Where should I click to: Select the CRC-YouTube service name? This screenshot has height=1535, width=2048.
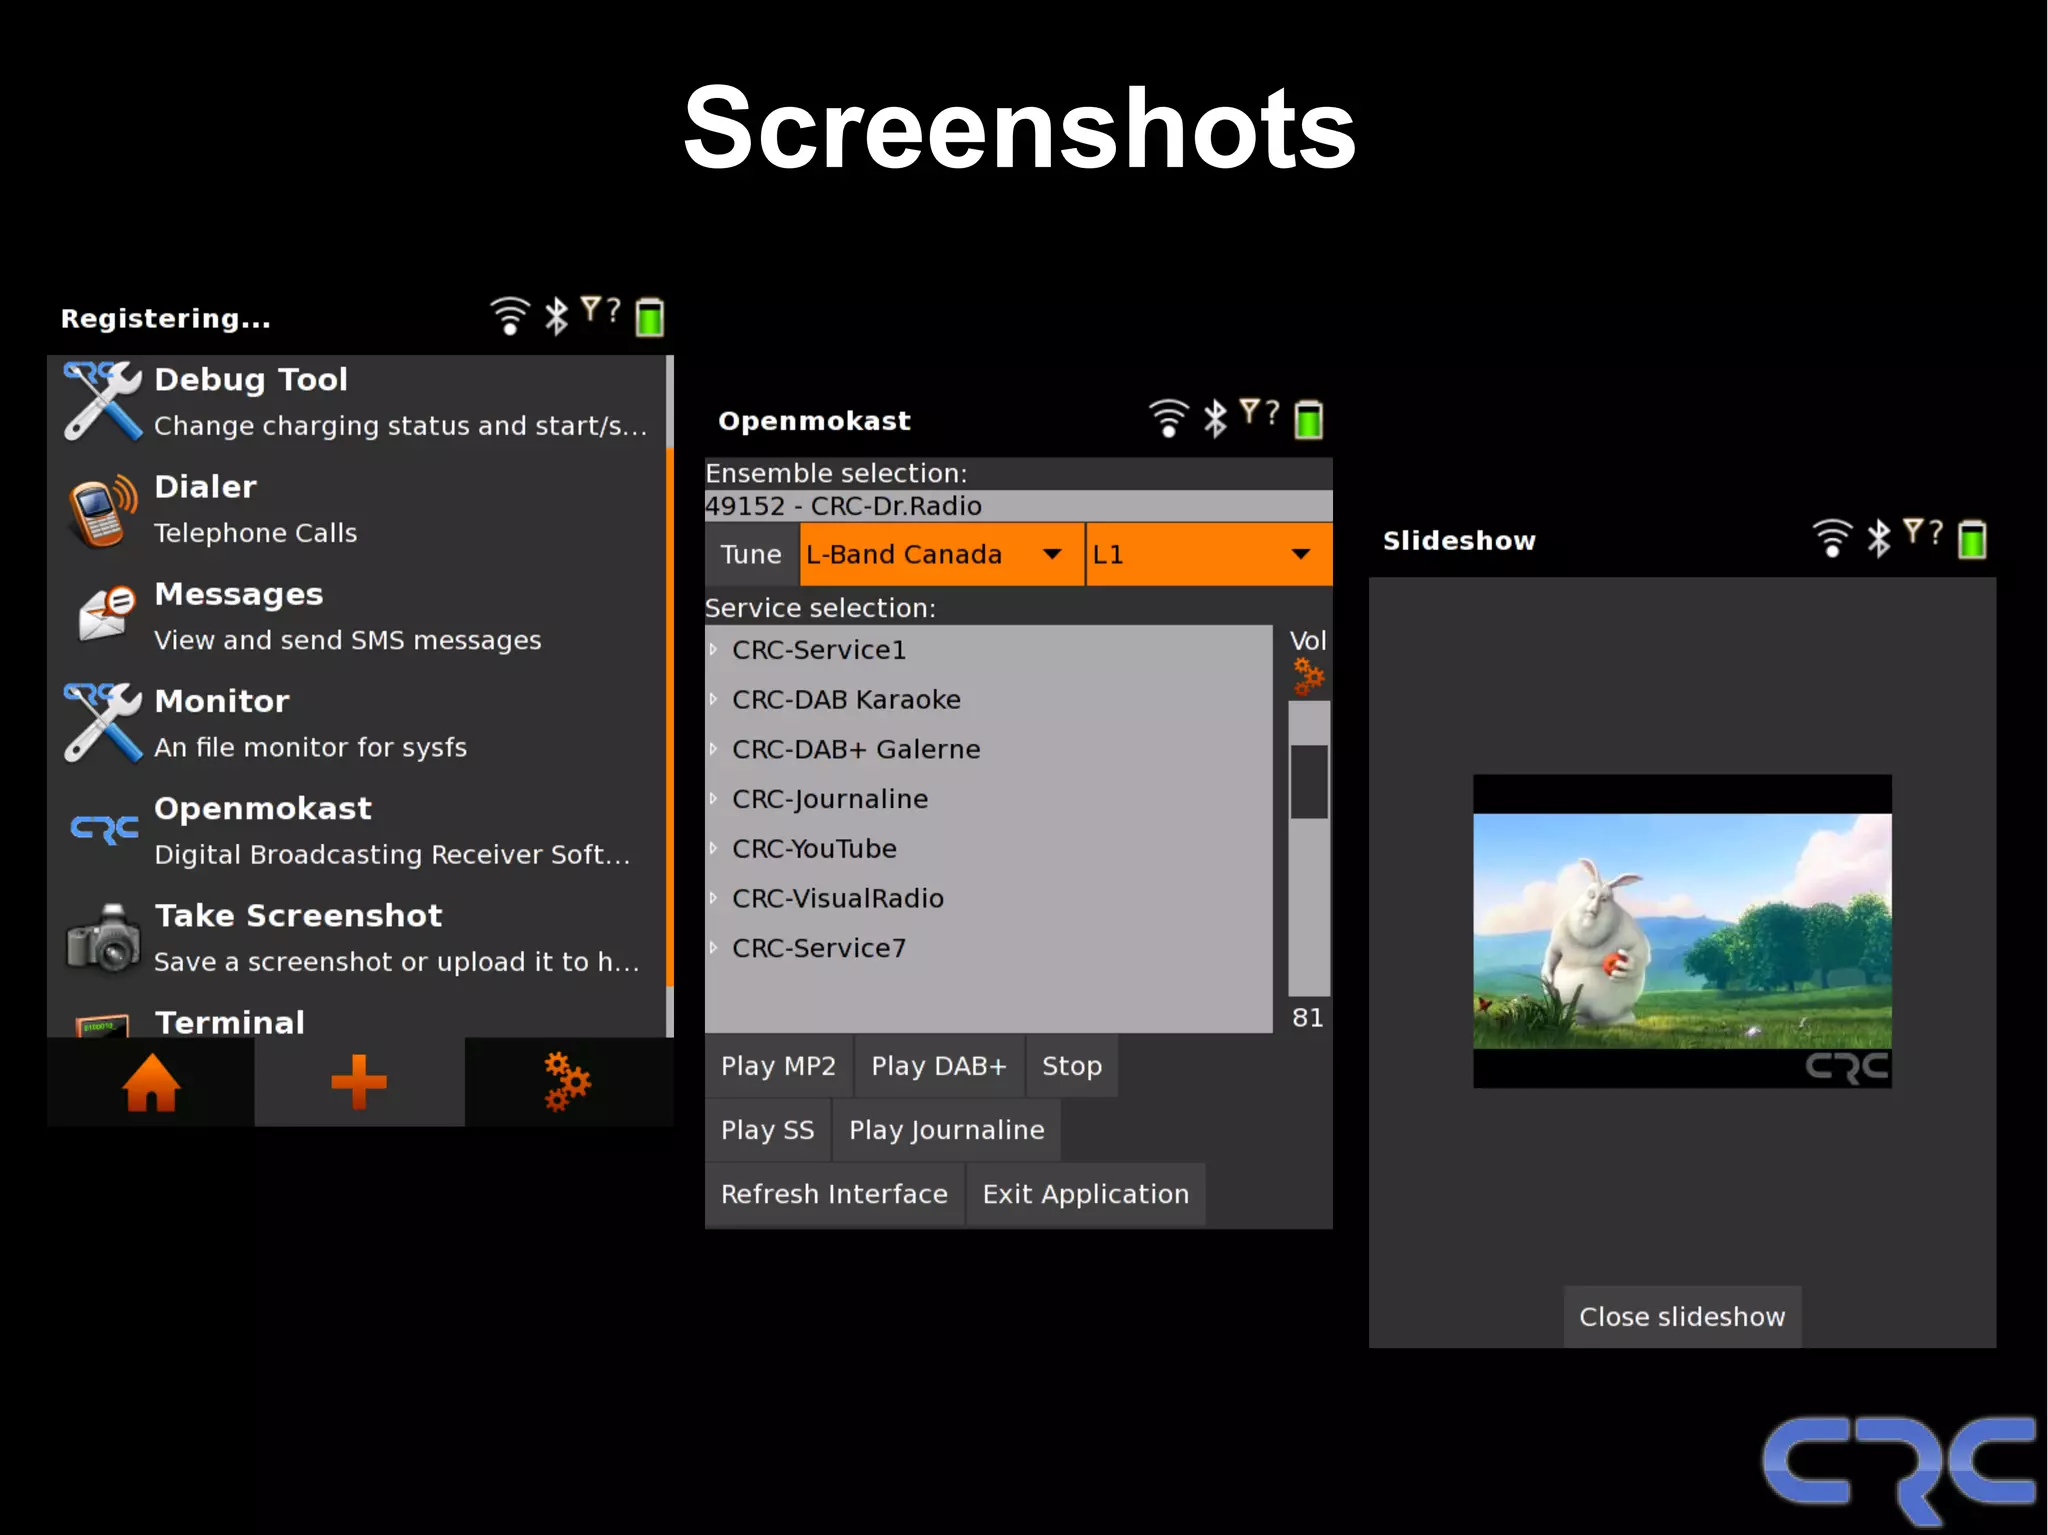(x=814, y=848)
